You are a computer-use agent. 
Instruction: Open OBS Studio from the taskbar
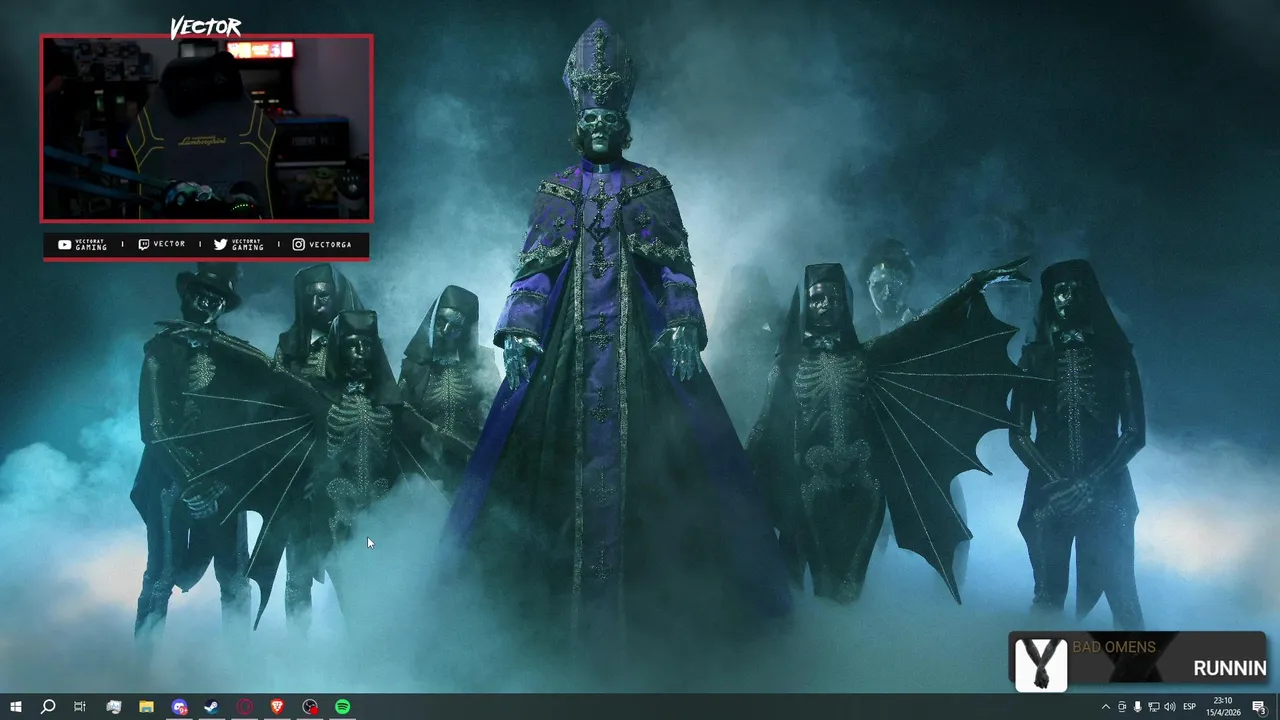click(x=310, y=707)
